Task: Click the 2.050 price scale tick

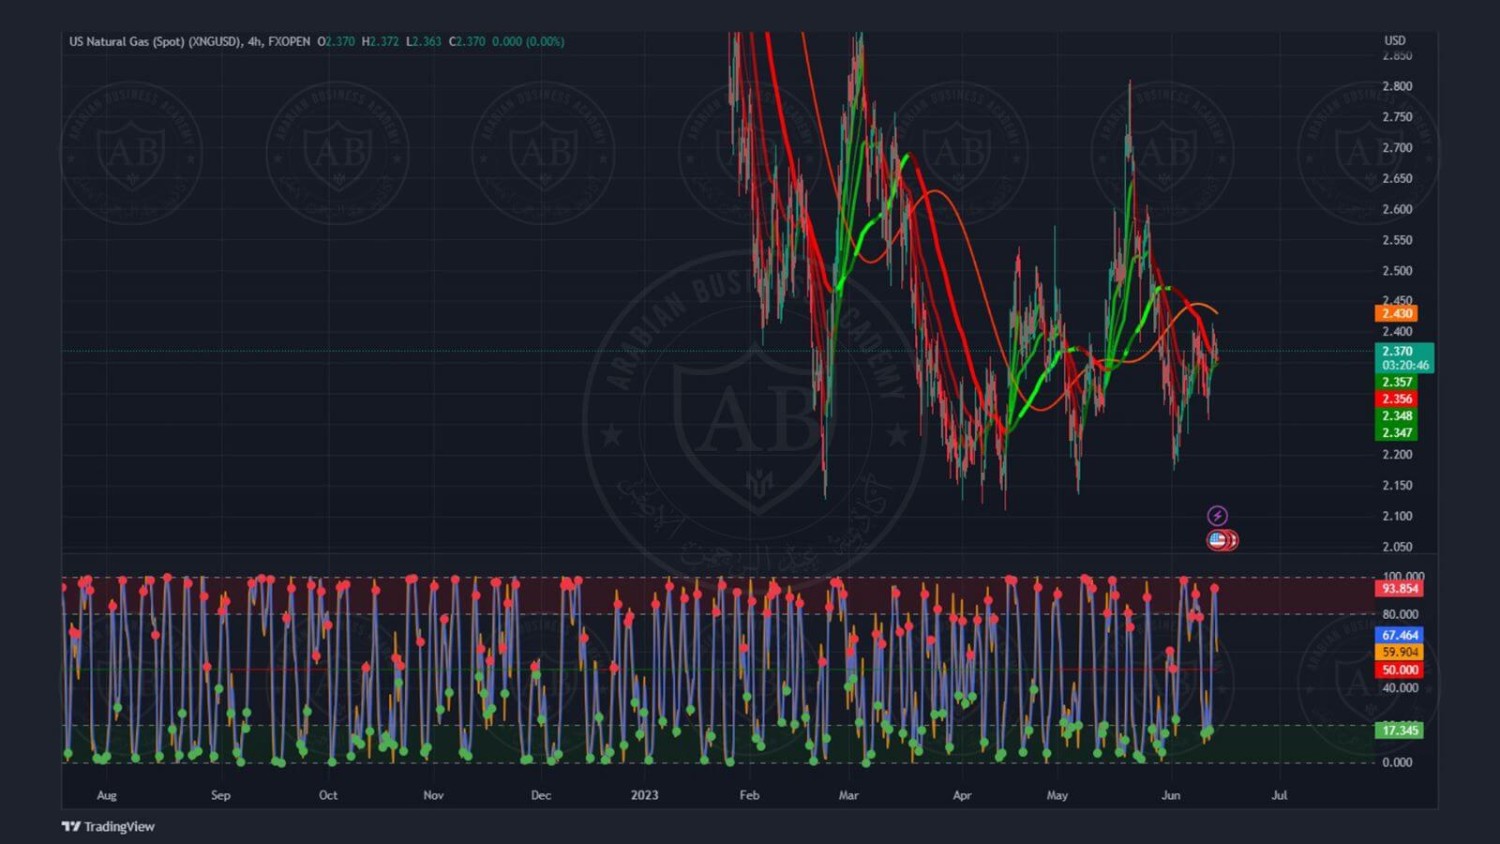Action: [x=1397, y=547]
